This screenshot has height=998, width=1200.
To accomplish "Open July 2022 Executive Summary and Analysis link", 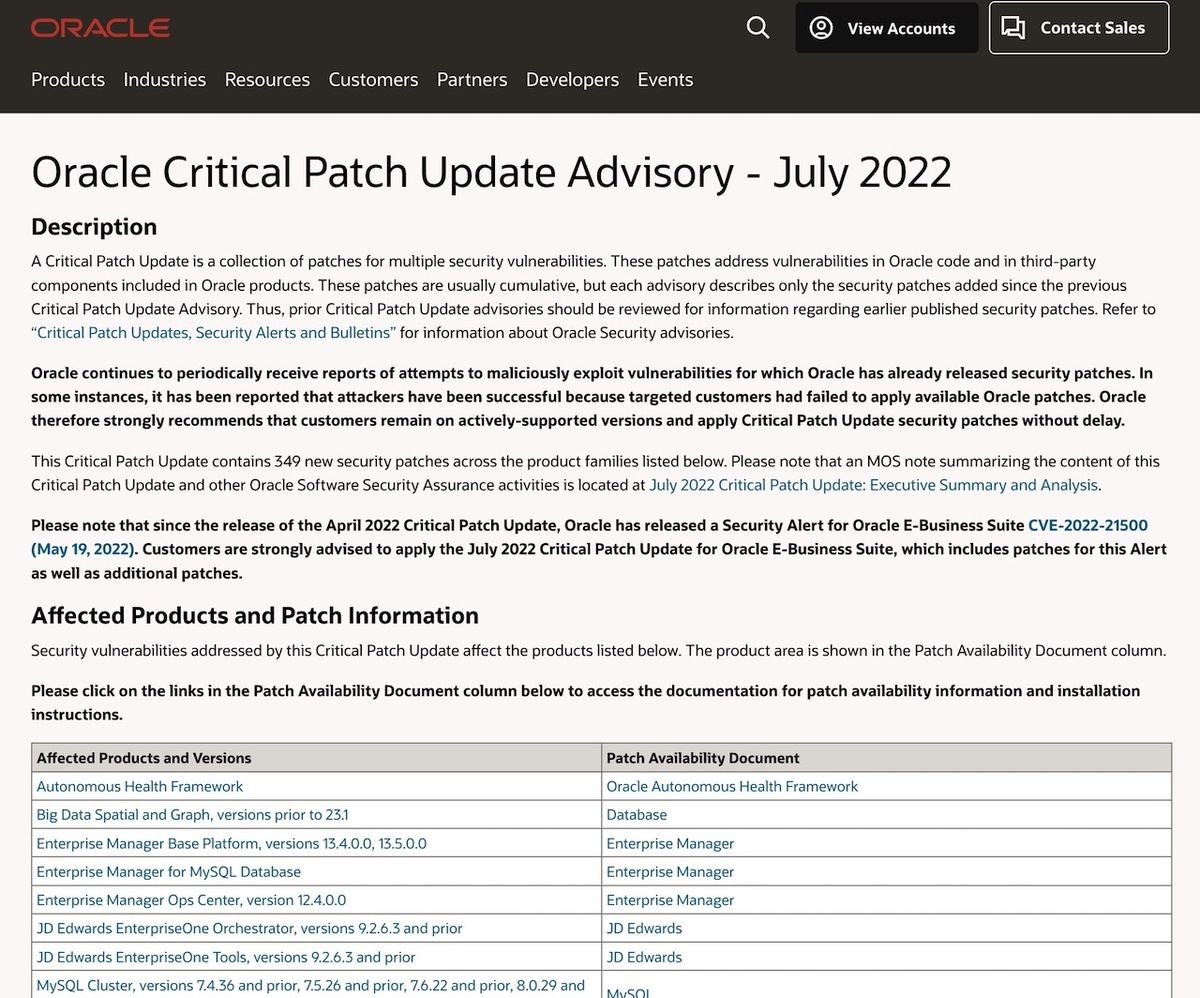I will click(874, 485).
